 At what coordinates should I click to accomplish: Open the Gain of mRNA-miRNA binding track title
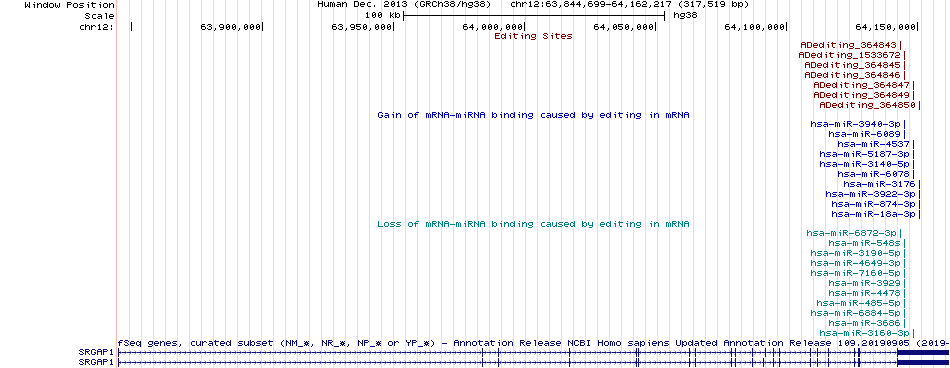533,115
